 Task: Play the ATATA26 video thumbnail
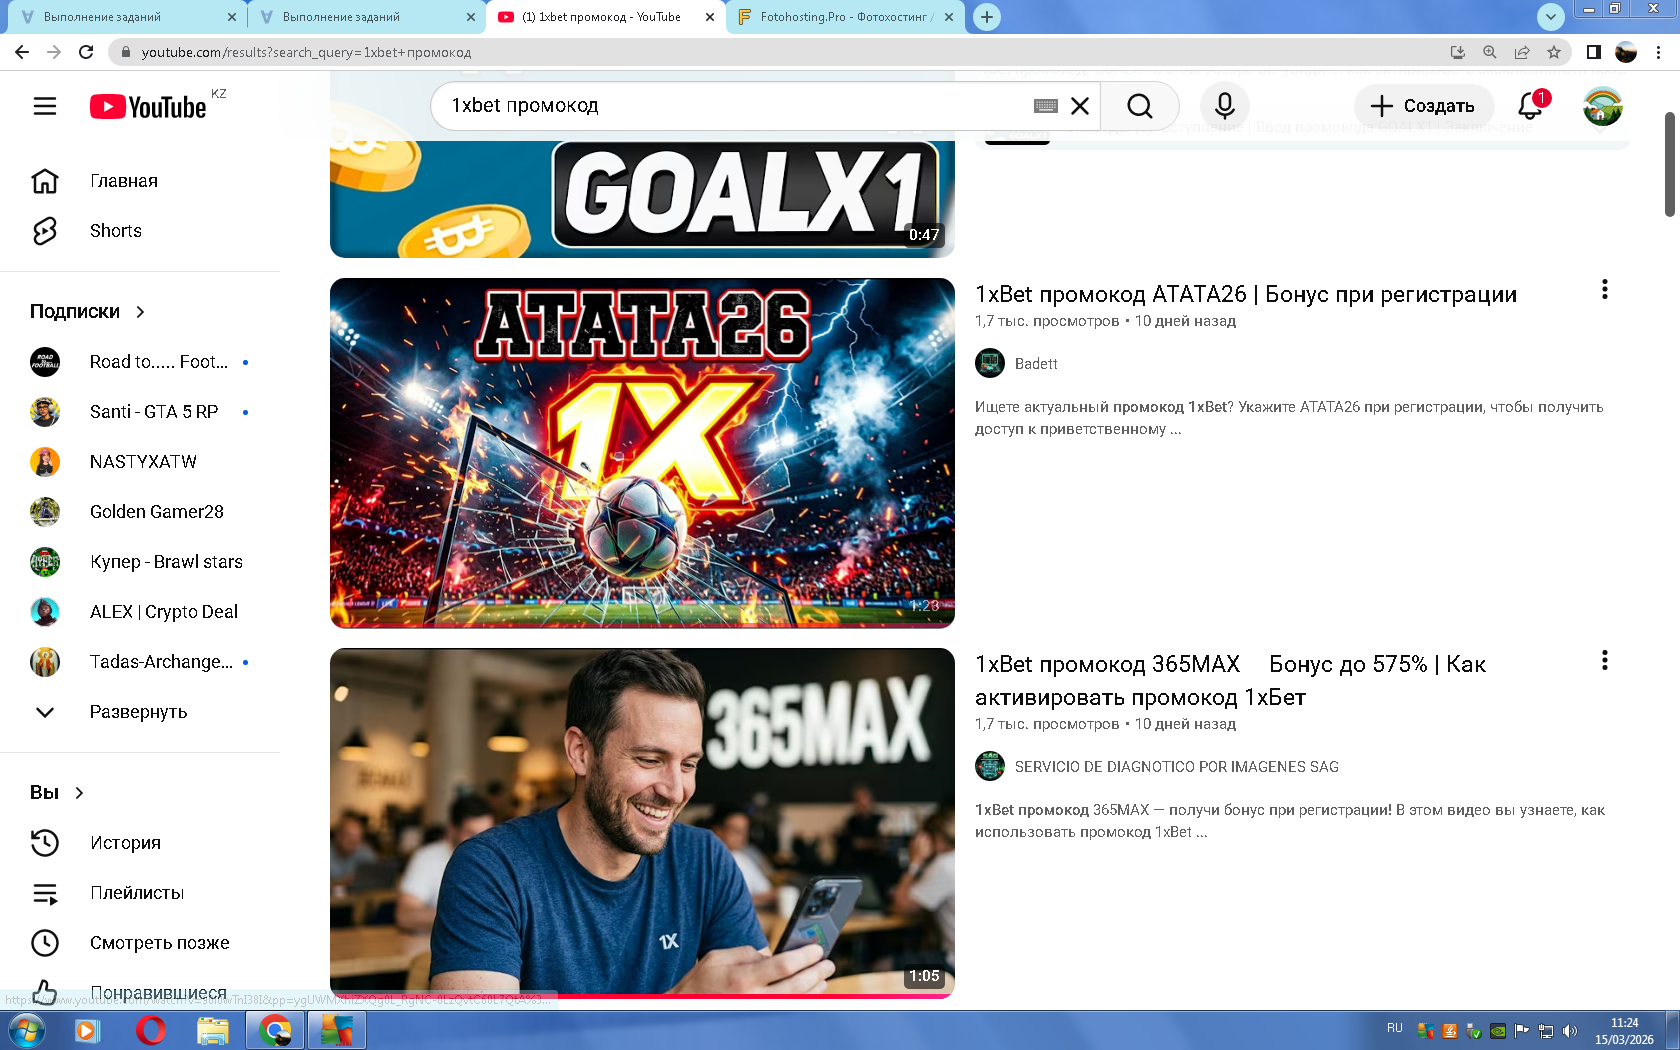pyautogui.click(x=642, y=453)
